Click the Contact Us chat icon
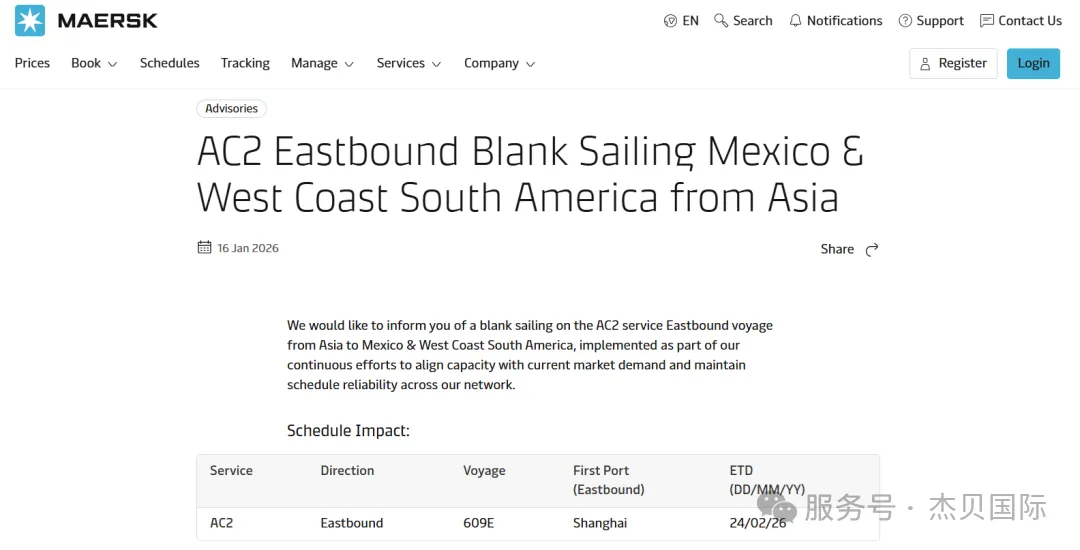The width and height of the screenshot is (1080, 550). point(987,21)
